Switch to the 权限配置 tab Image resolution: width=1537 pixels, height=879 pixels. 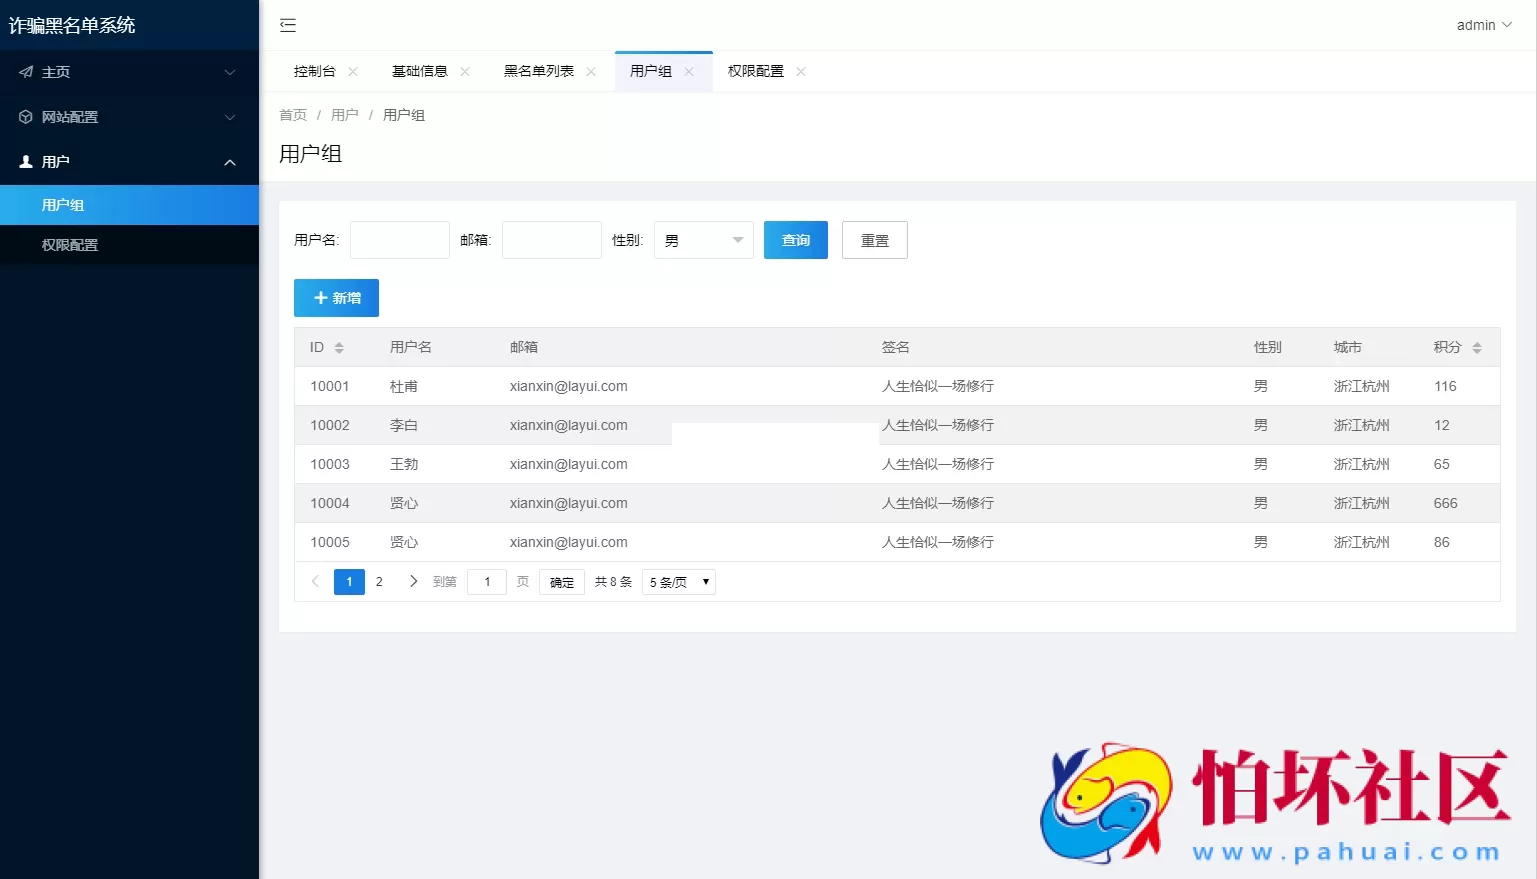pos(754,71)
